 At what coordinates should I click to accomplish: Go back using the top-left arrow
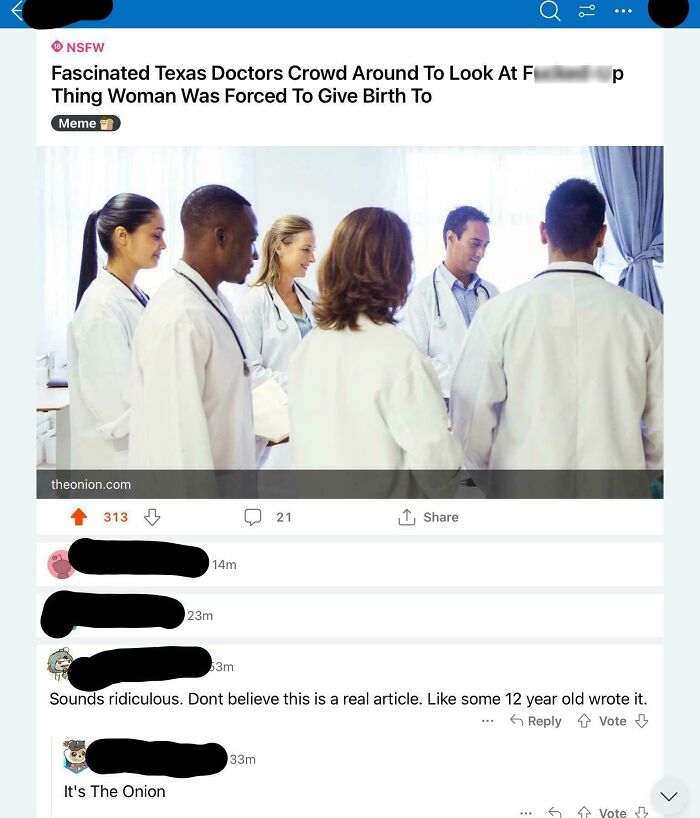17,10
